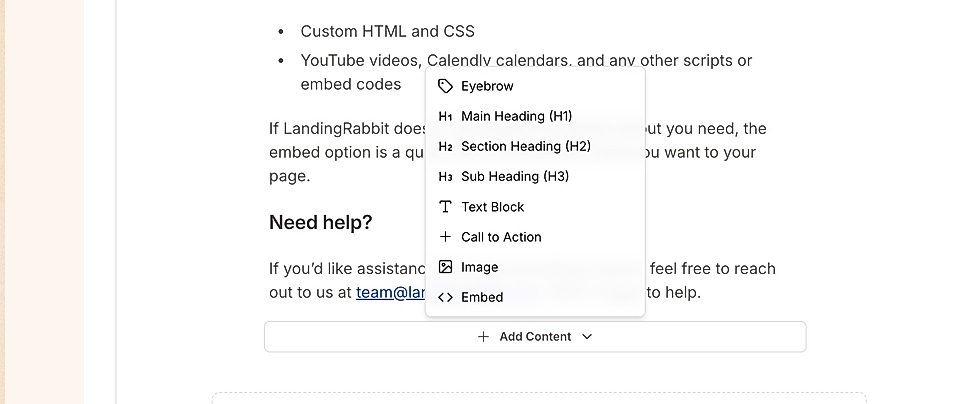Add a "Text Block" from the menu

(x=493, y=207)
